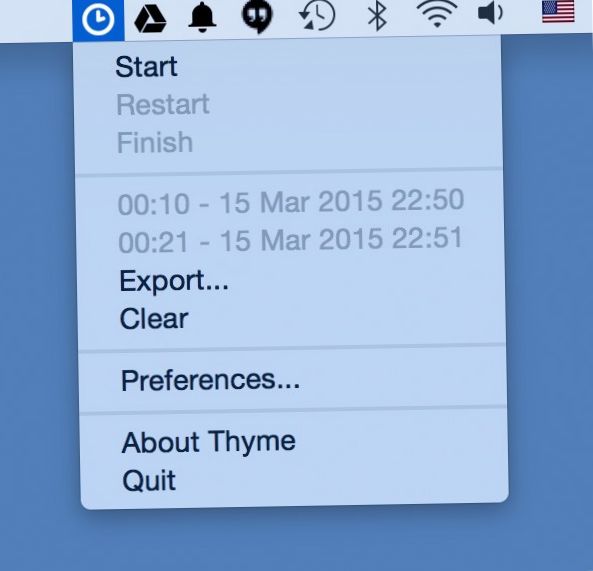The image size is (593, 571).
Task: Click the Hangouts quote-bubble icon
Action: [257, 17]
